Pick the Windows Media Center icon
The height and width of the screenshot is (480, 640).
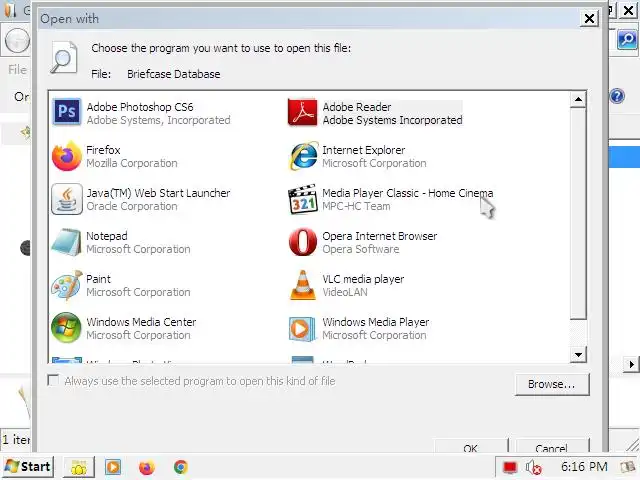(66, 328)
